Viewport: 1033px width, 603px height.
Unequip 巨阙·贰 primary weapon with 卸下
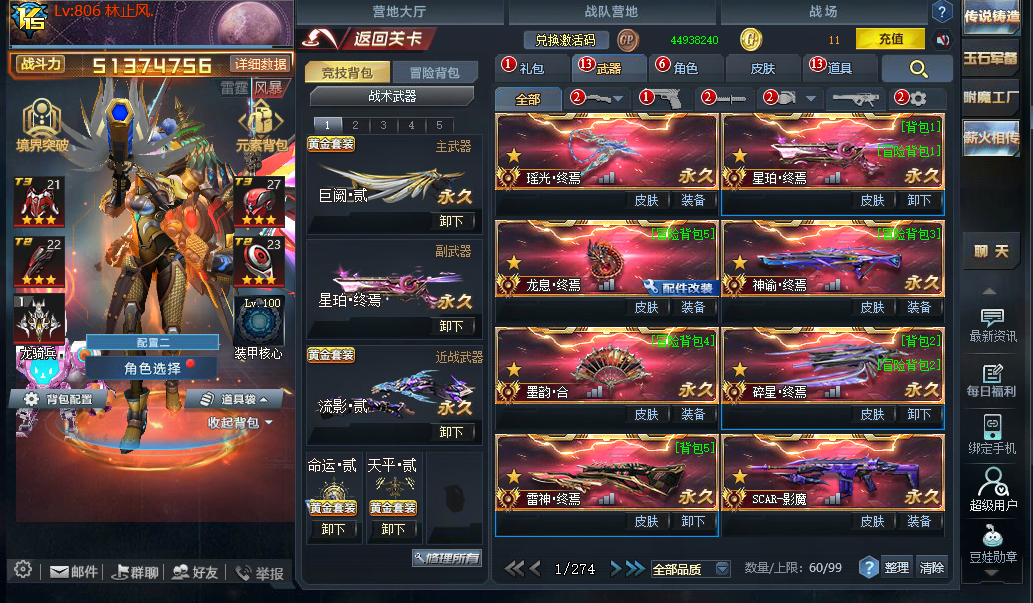pyautogui.click(x=451, y=221)
